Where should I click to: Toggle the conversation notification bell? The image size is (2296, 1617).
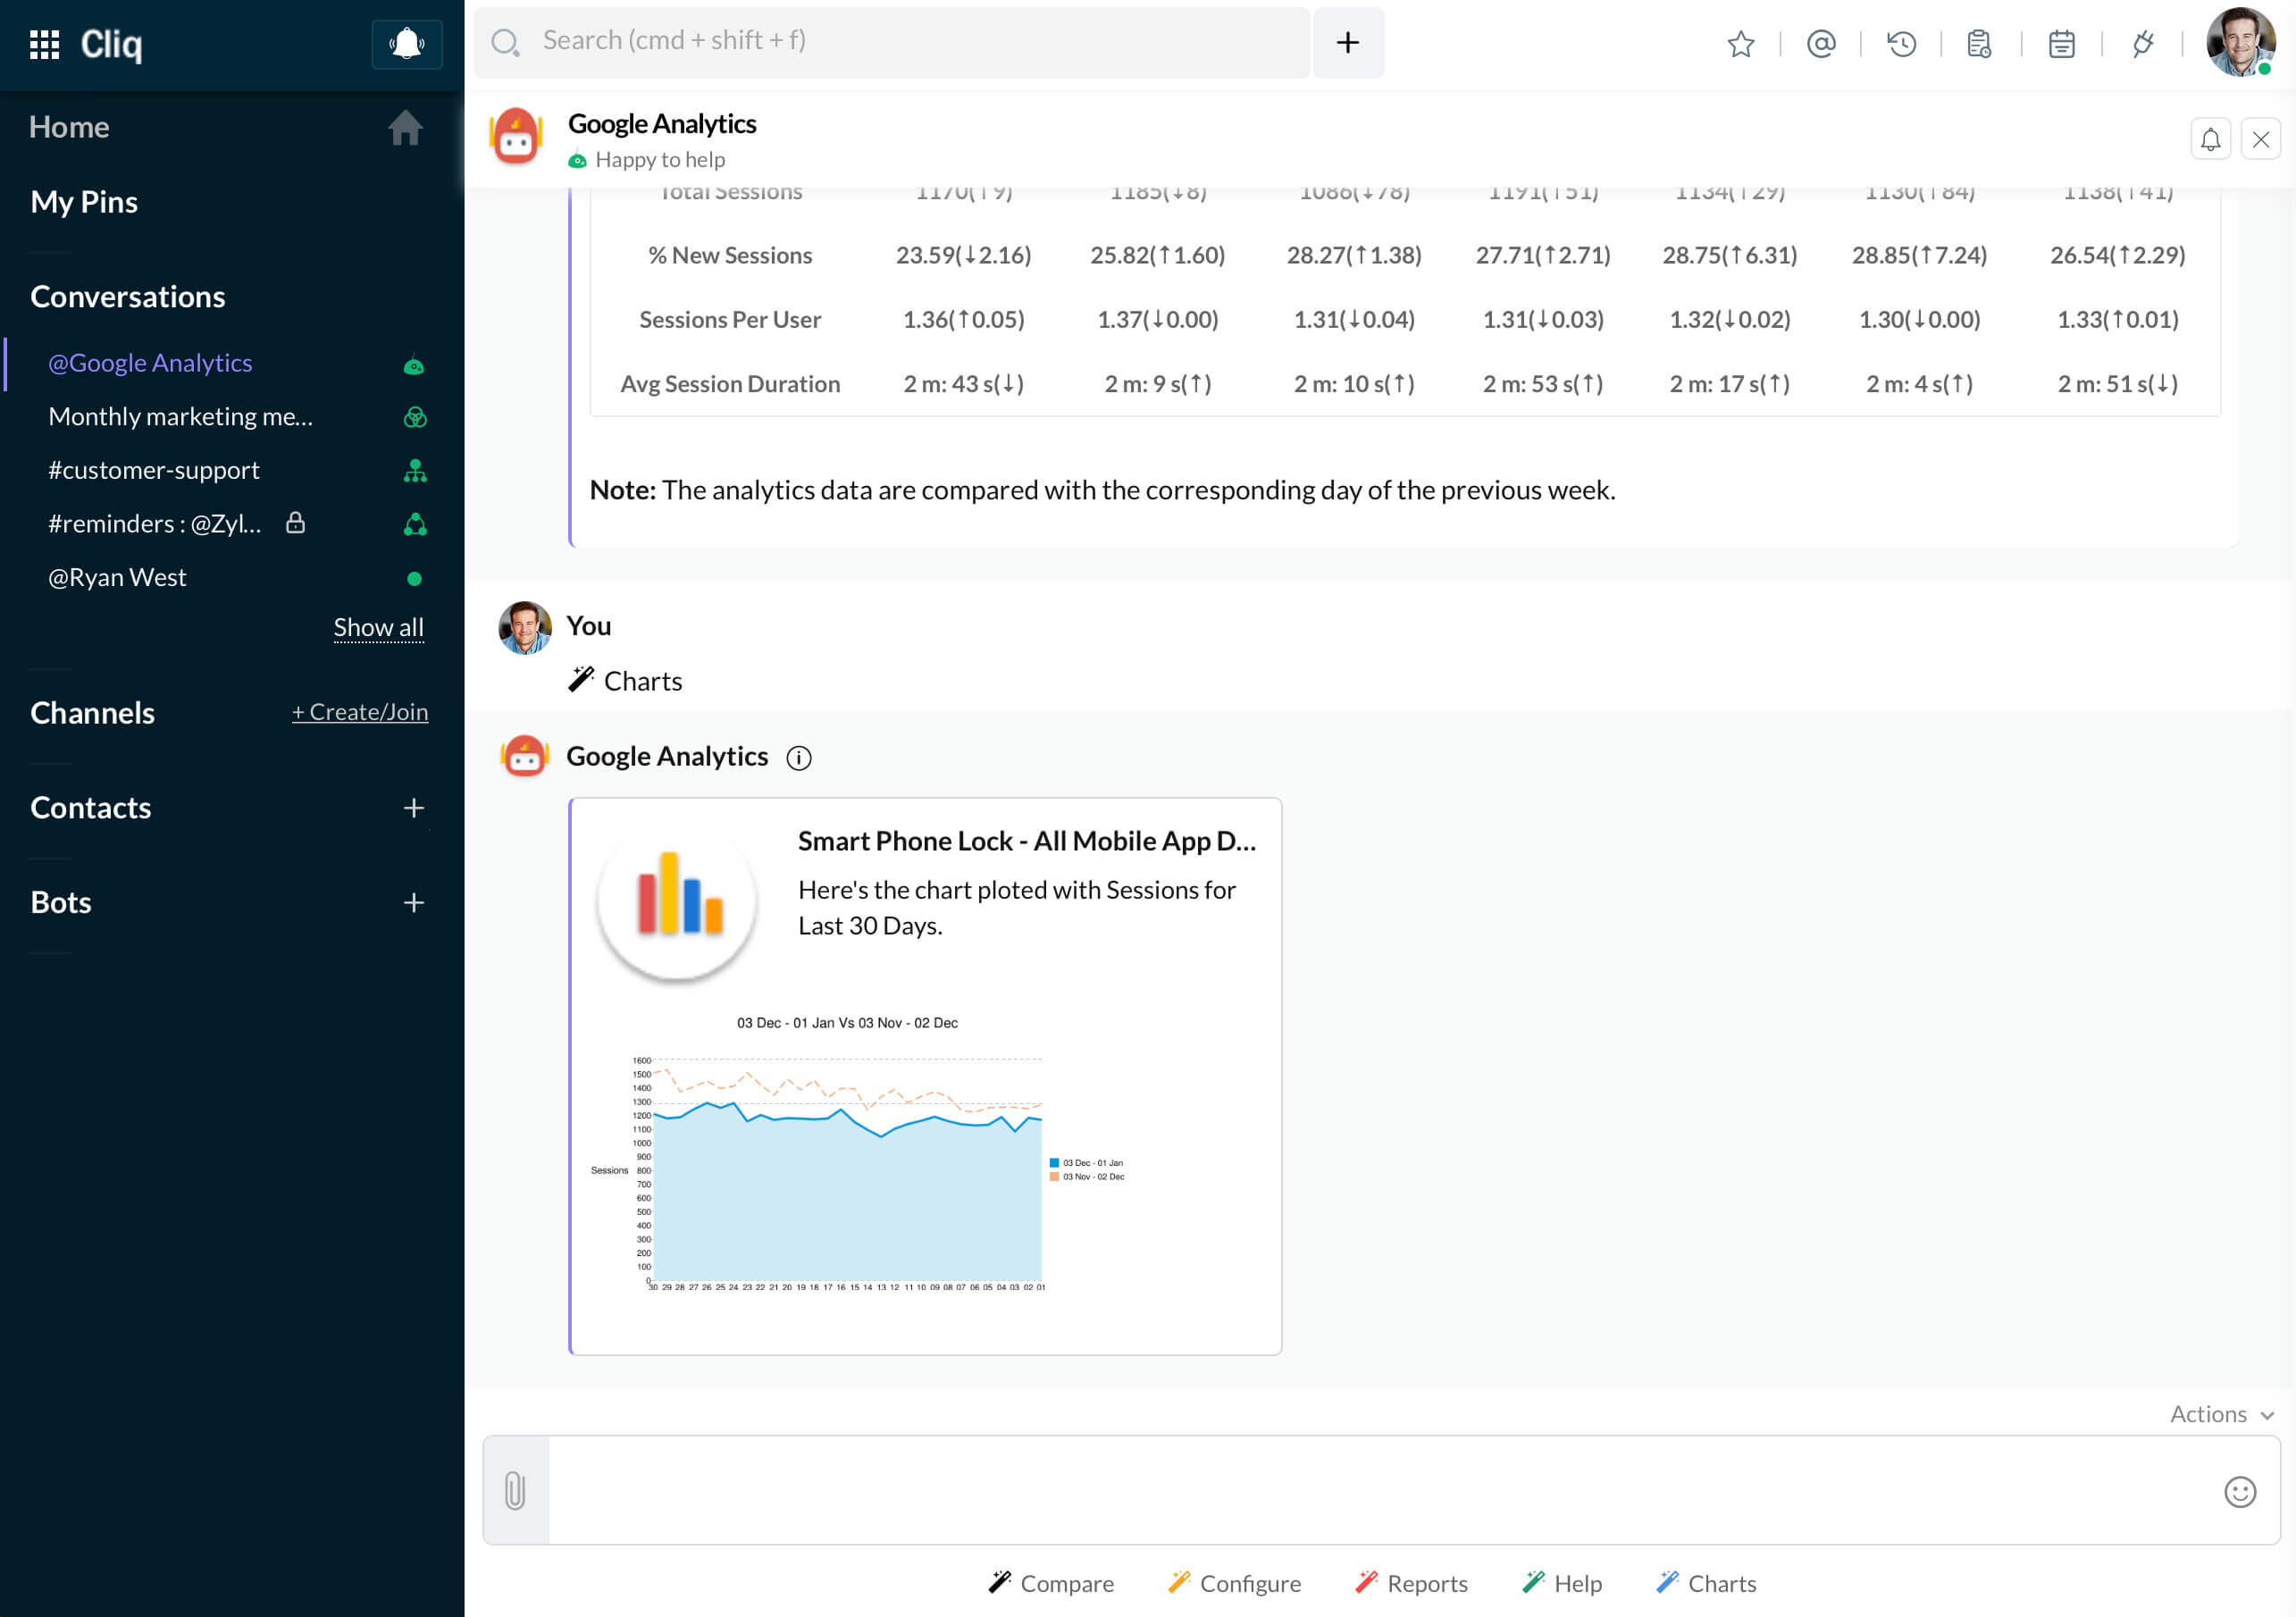click(x=2208, y=138)
